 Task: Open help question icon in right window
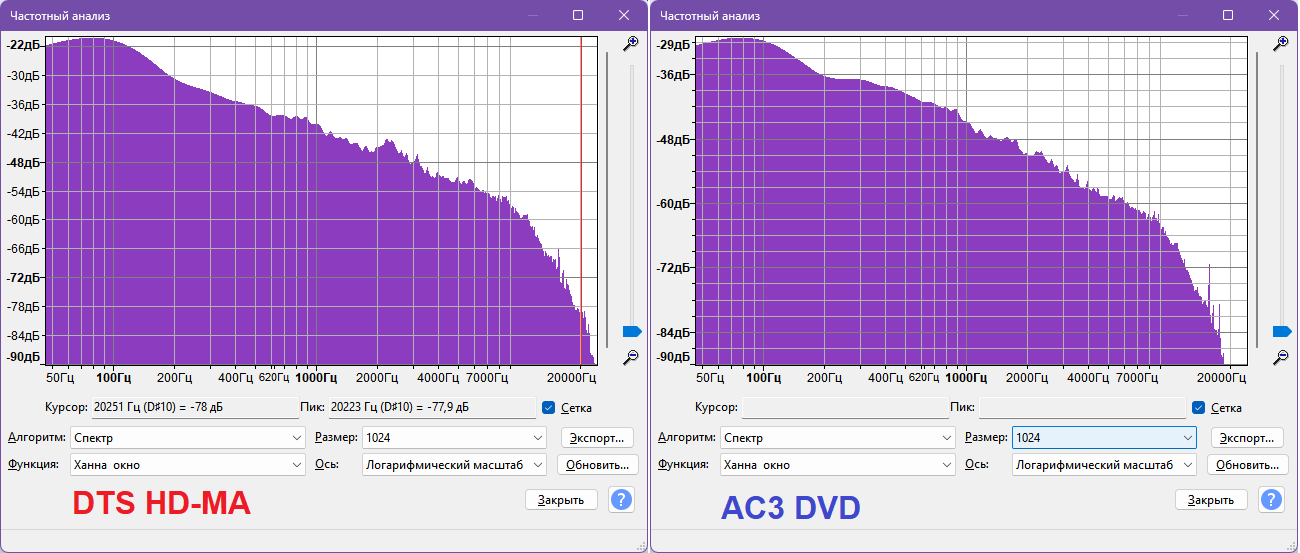1271,499
